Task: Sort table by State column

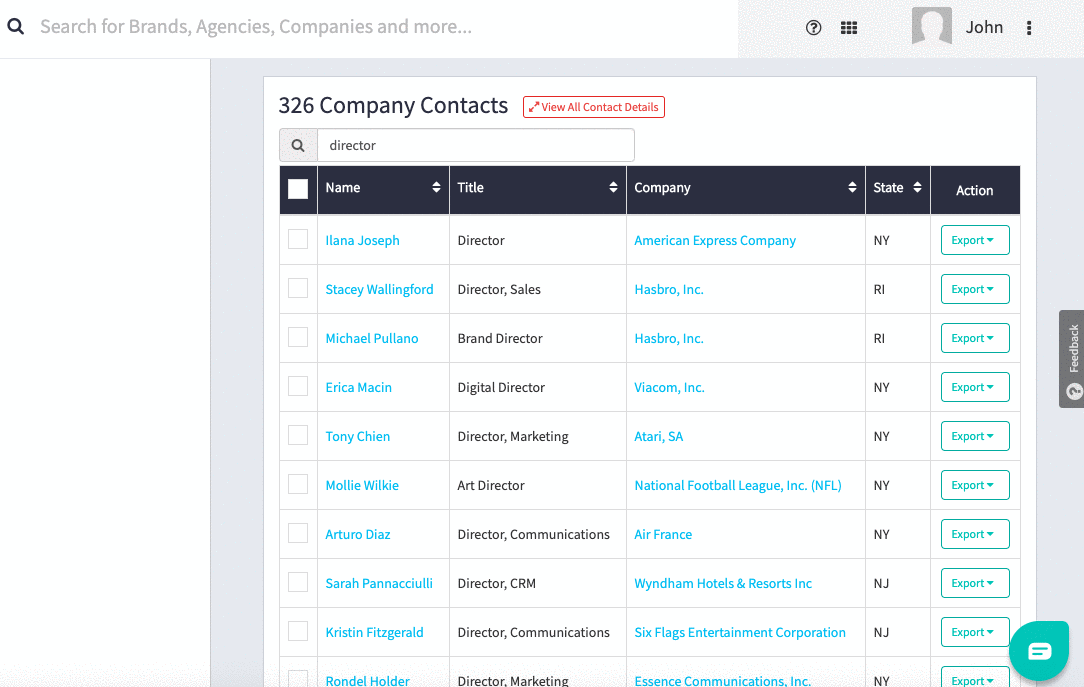Action: 917,187
